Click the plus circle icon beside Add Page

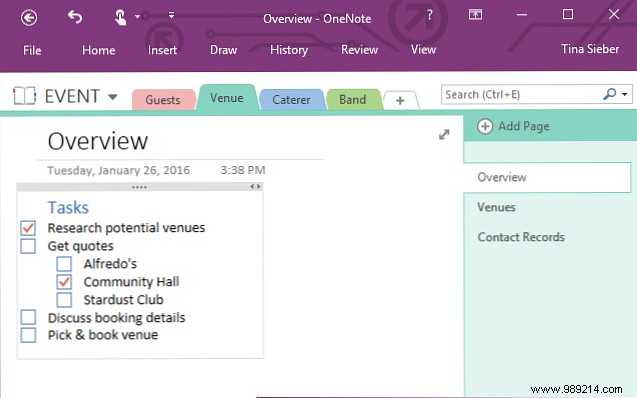click(485, 126)
